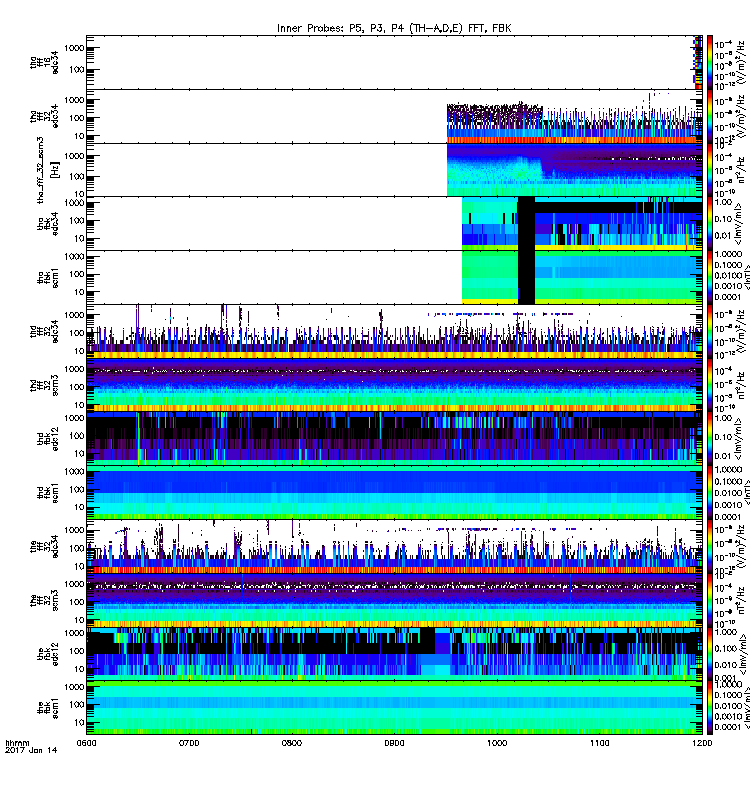Click the 1000 Hz tick on the fbk scm1 axis

tap(74, 687)
